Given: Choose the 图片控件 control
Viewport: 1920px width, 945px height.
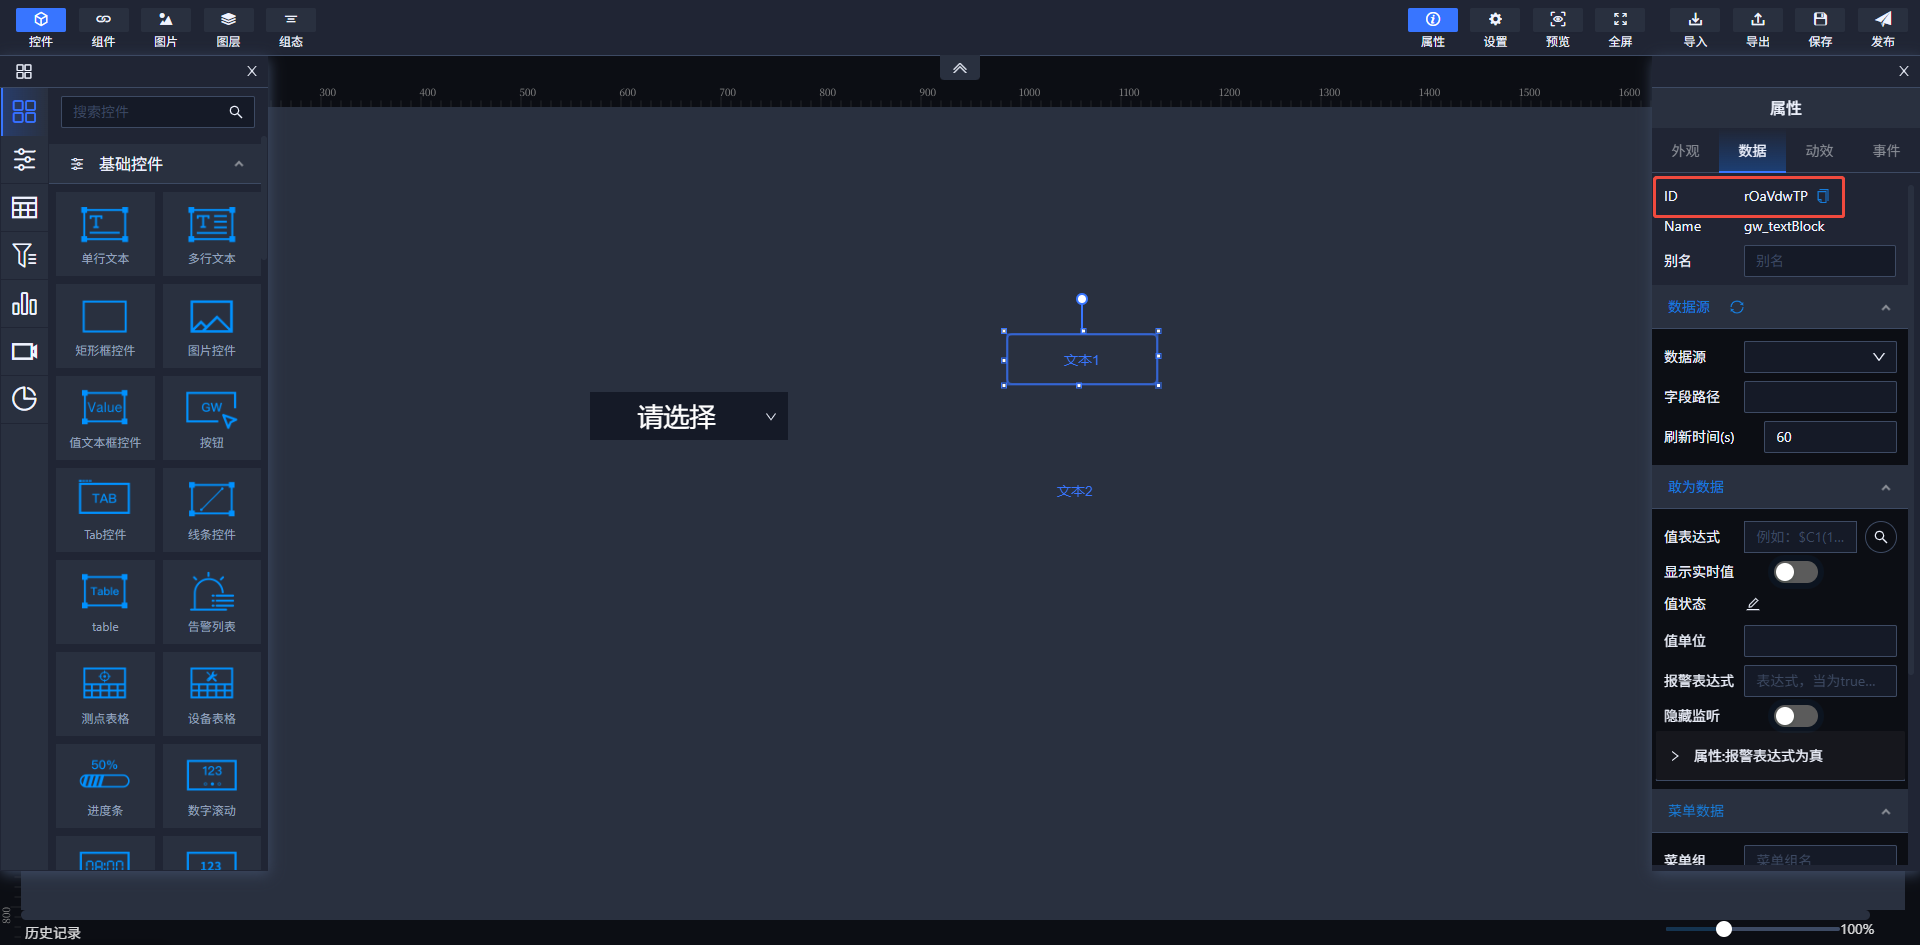Looking at the screenshot, I should point(212,326).
